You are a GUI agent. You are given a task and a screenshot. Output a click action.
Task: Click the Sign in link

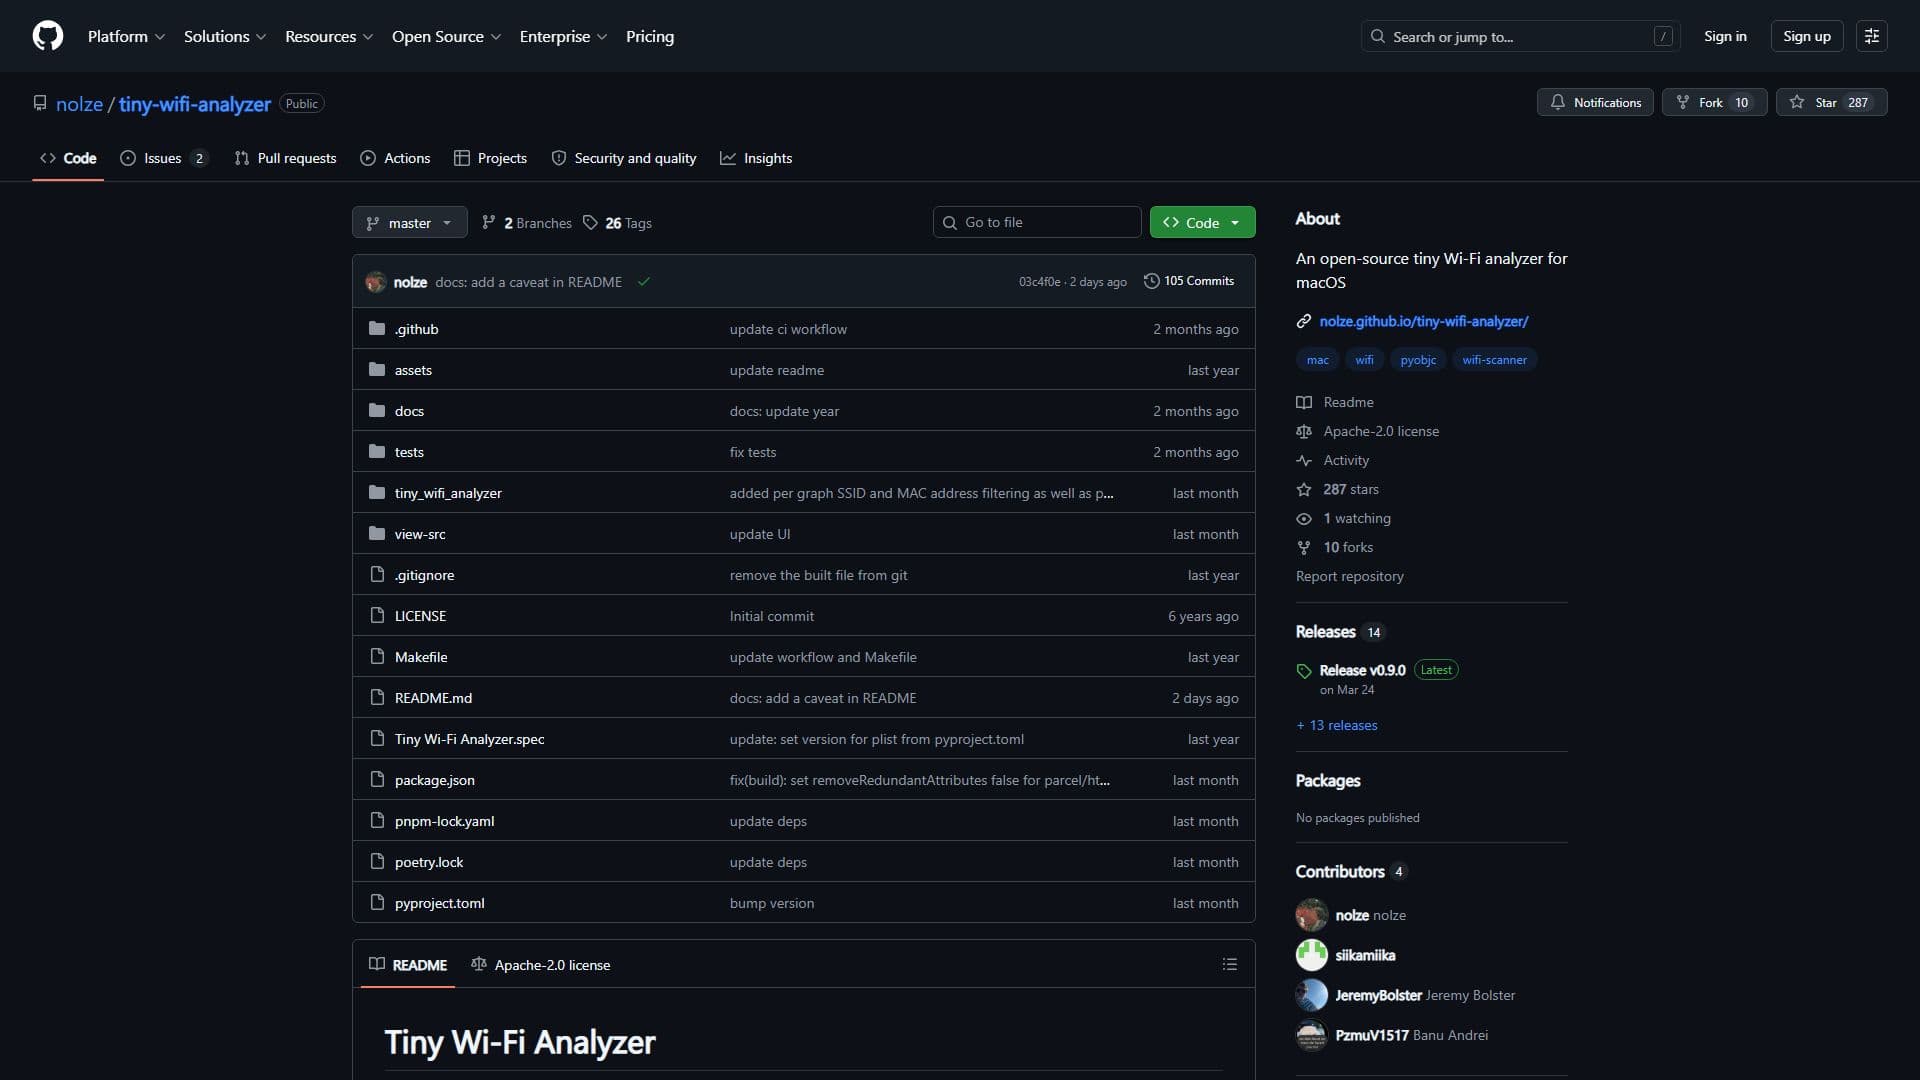click(1725, 36)
